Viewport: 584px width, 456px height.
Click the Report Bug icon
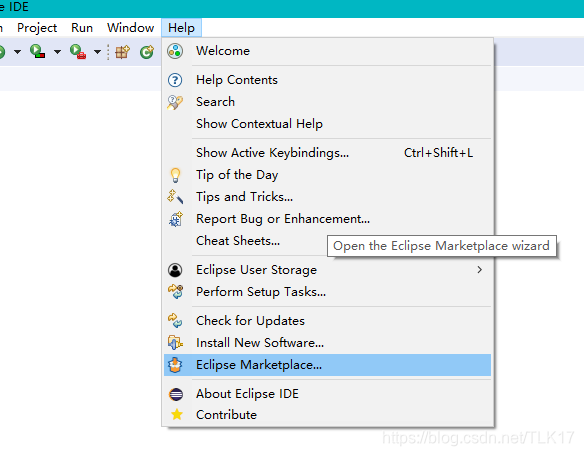pyautogui.click(x=175, y=219)
